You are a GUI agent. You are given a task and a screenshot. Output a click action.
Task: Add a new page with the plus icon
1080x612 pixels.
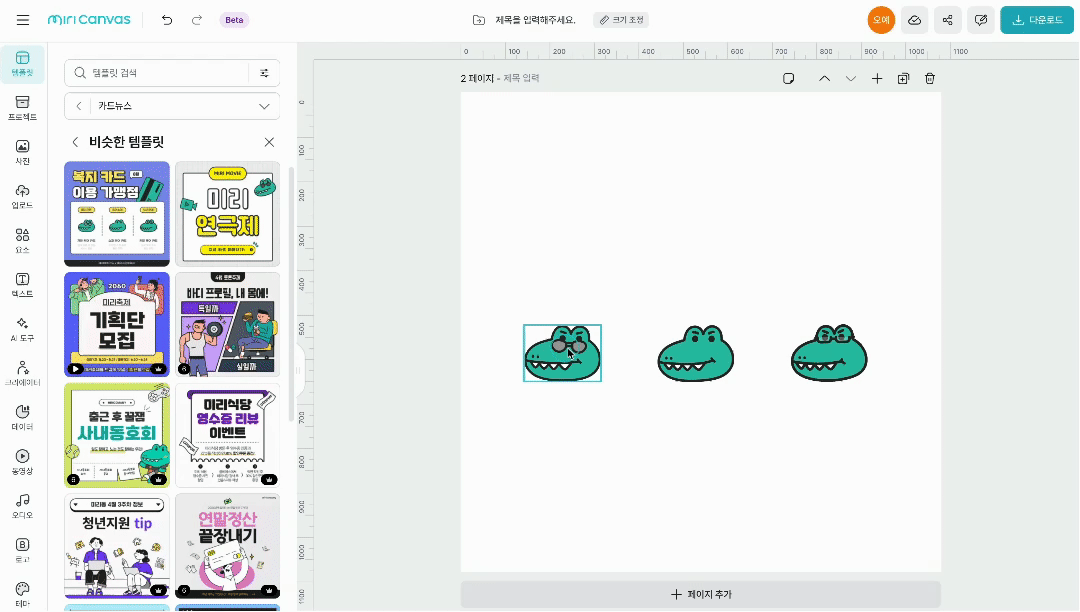coord(877,78)
